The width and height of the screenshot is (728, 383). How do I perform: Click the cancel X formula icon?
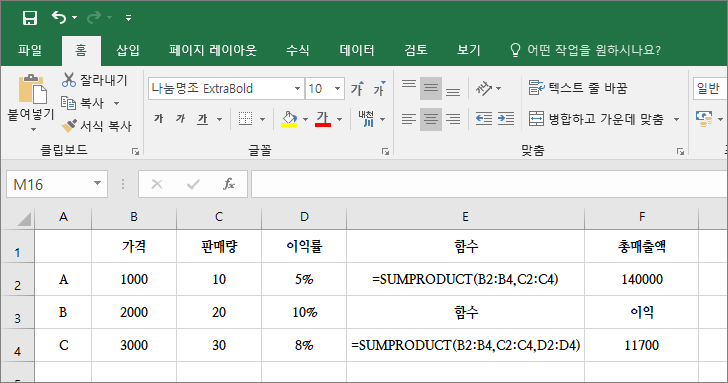157,184
